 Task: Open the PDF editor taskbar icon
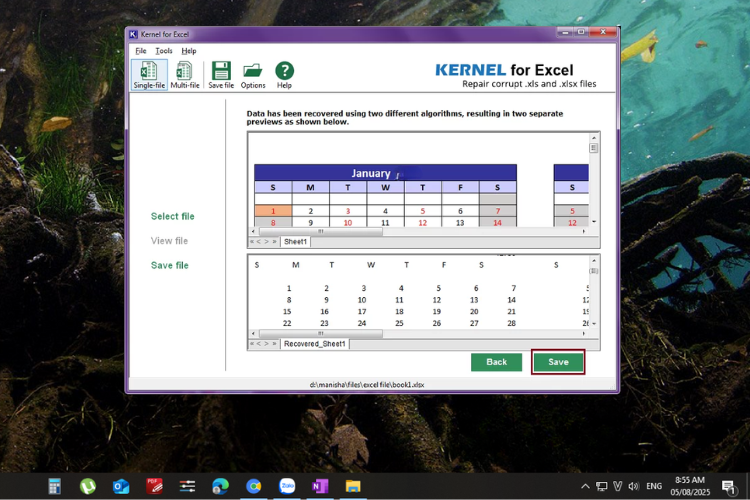tap(154, 487)
